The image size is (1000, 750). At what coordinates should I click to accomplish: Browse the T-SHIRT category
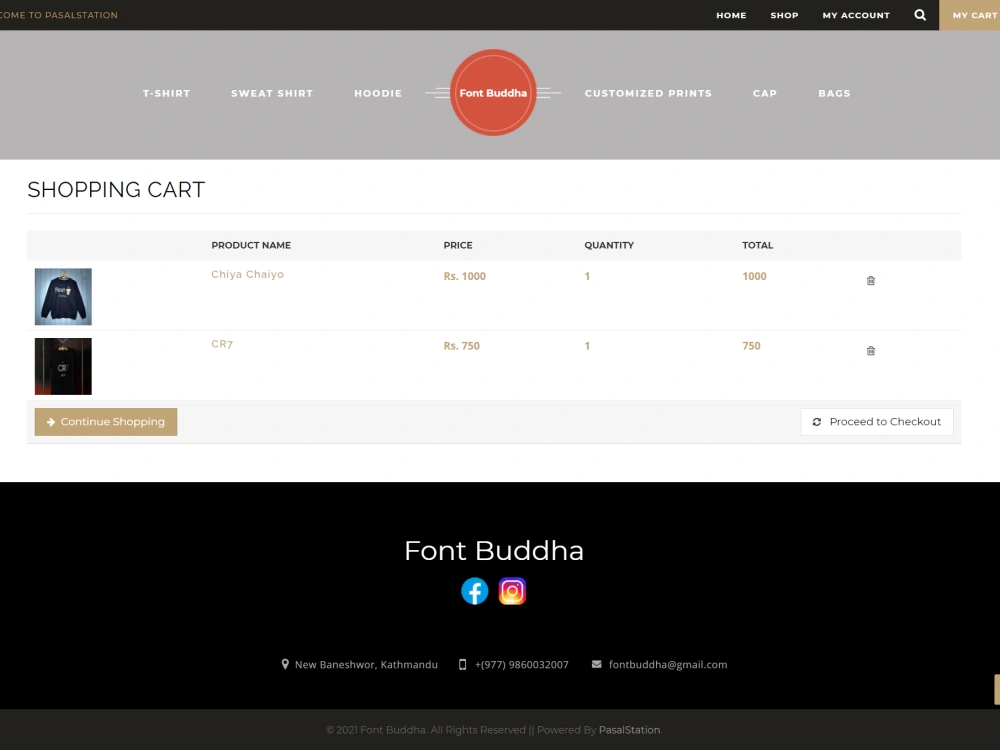(x=166, y=93)
